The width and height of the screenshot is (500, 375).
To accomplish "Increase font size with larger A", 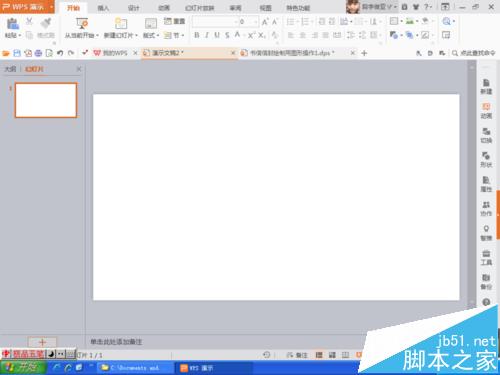I will coord(265,22).
